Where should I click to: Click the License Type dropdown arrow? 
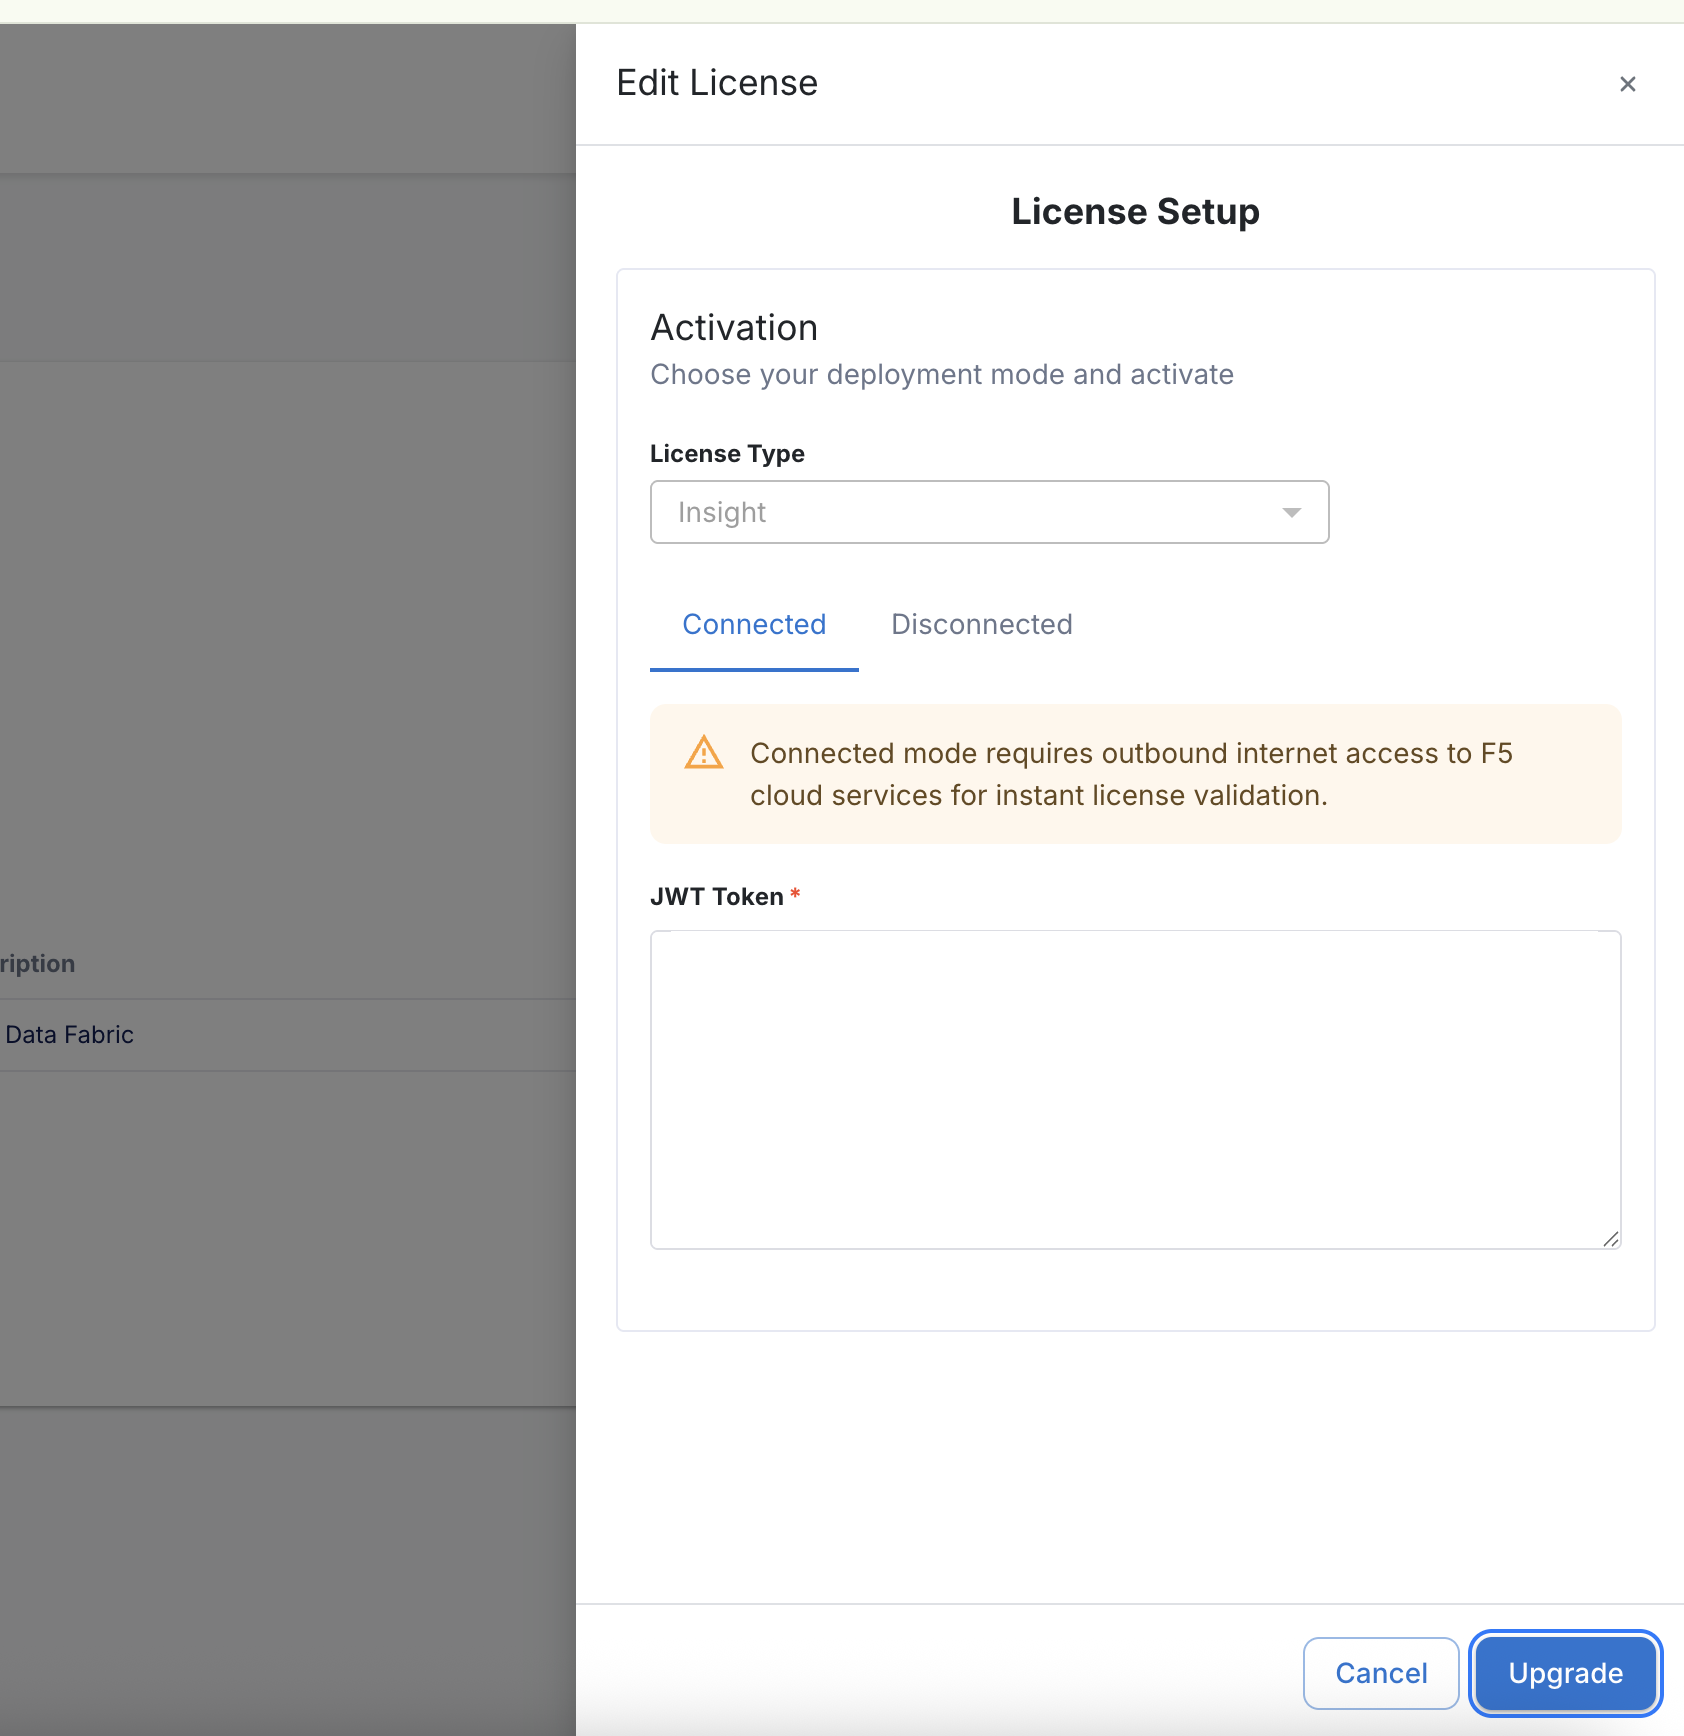coord(1291,512)
